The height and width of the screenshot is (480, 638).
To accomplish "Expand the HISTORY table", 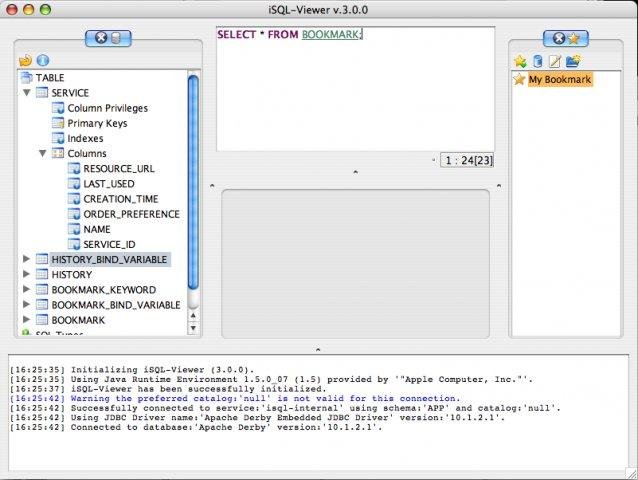I will [26, 274].
